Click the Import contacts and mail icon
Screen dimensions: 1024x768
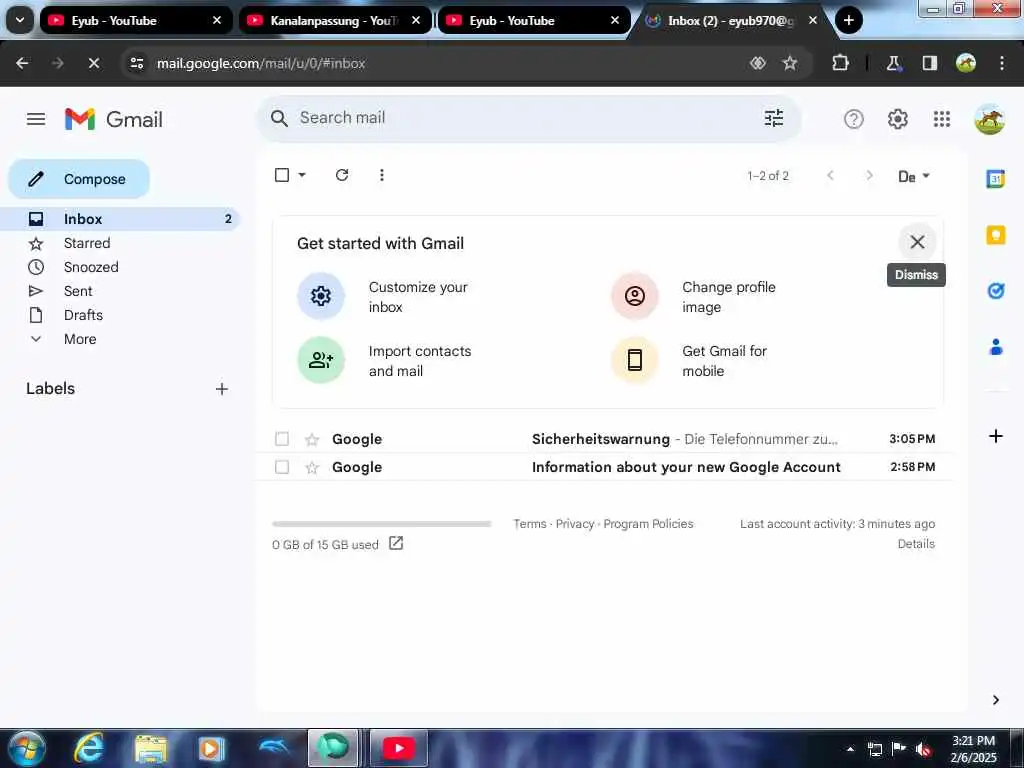(x=321, y=360)
